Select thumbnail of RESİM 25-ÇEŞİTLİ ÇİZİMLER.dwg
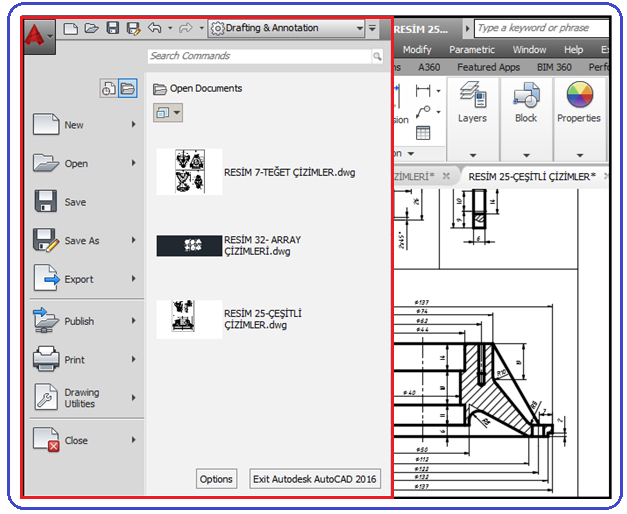The height and width of the screenshot is (514, 627). pyautogui.click(x=189, y=319)
